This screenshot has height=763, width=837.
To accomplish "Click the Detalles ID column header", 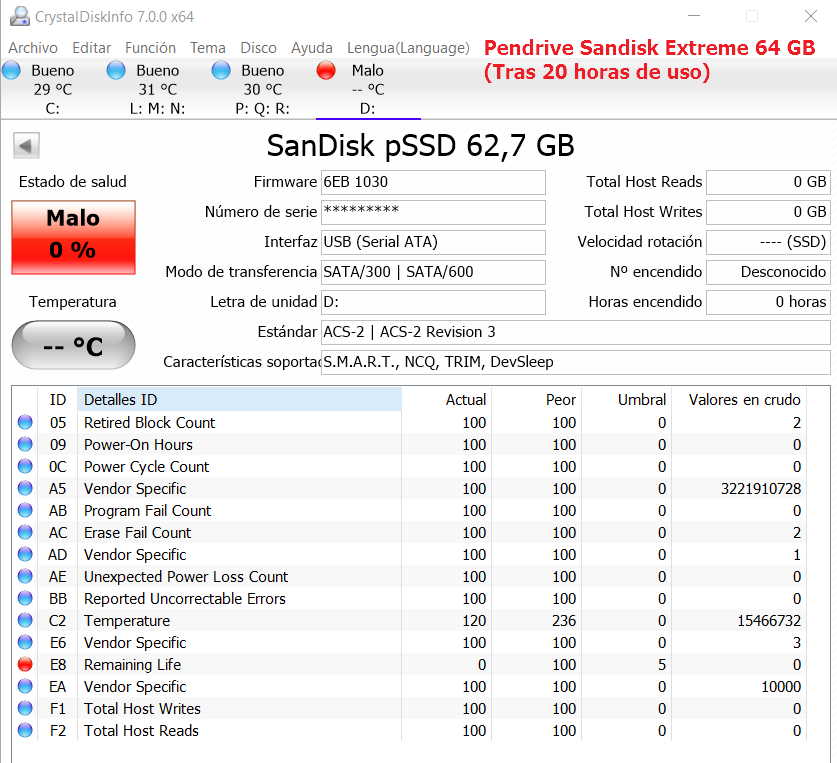I will tap(240, 399).
